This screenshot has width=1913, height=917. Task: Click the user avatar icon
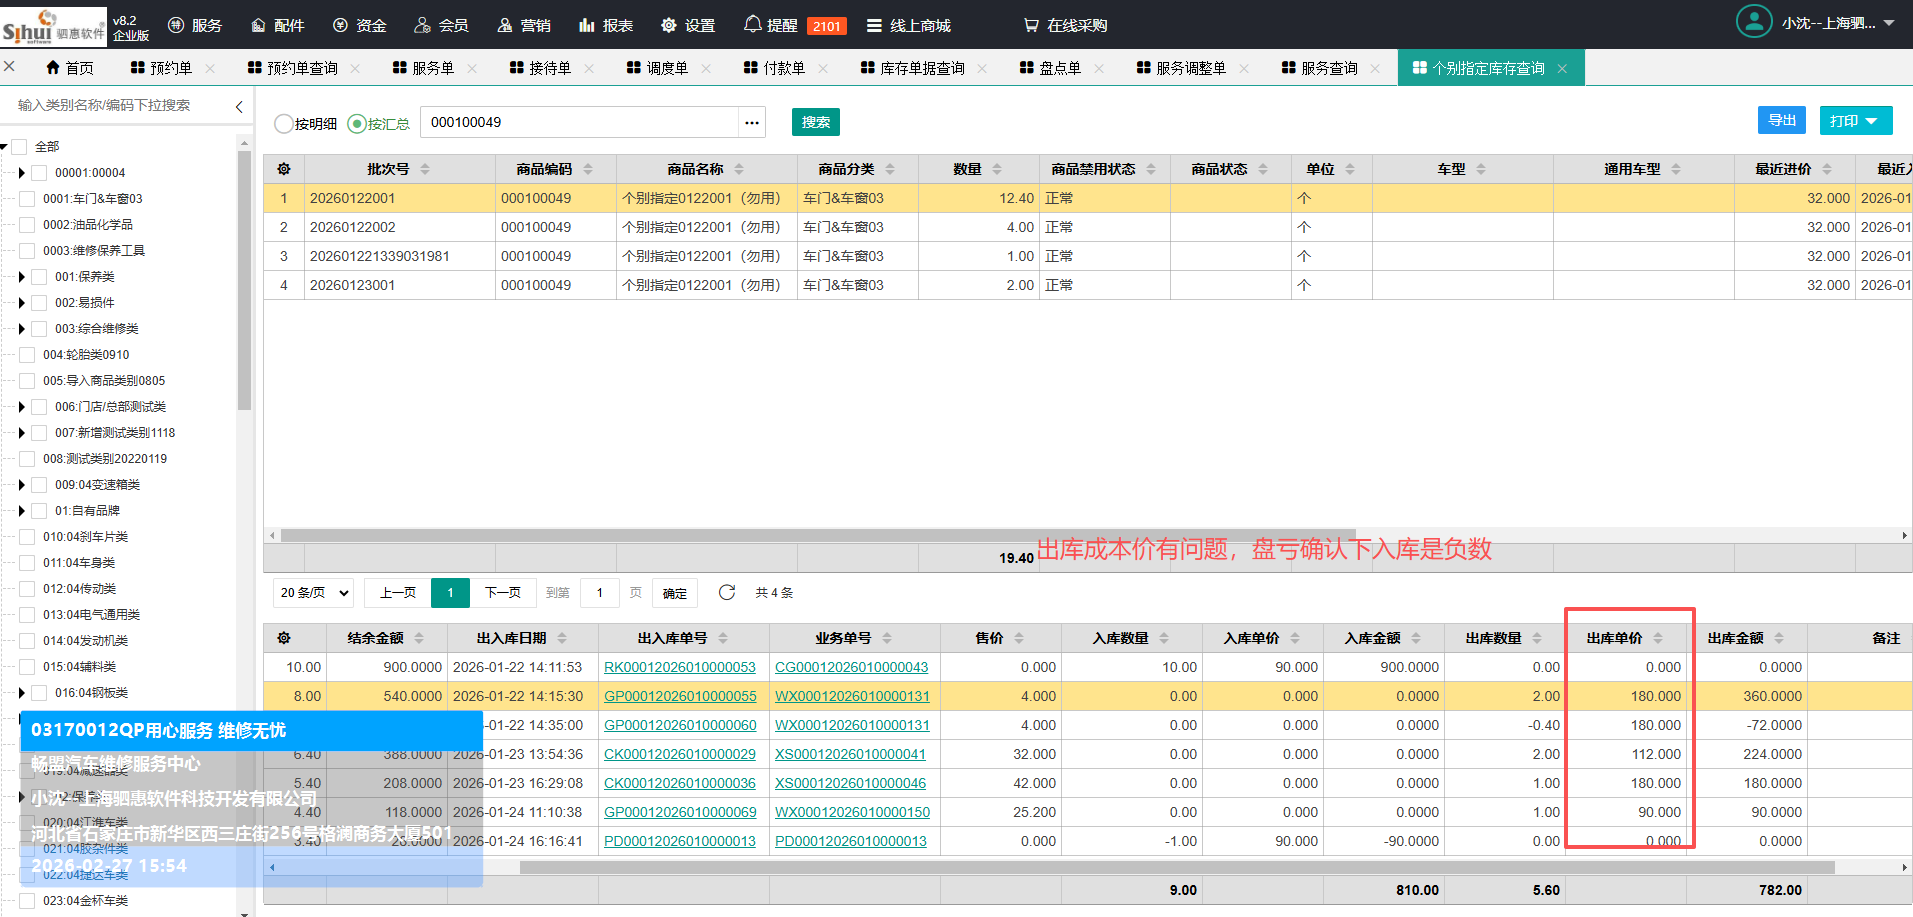[1753, 22]
